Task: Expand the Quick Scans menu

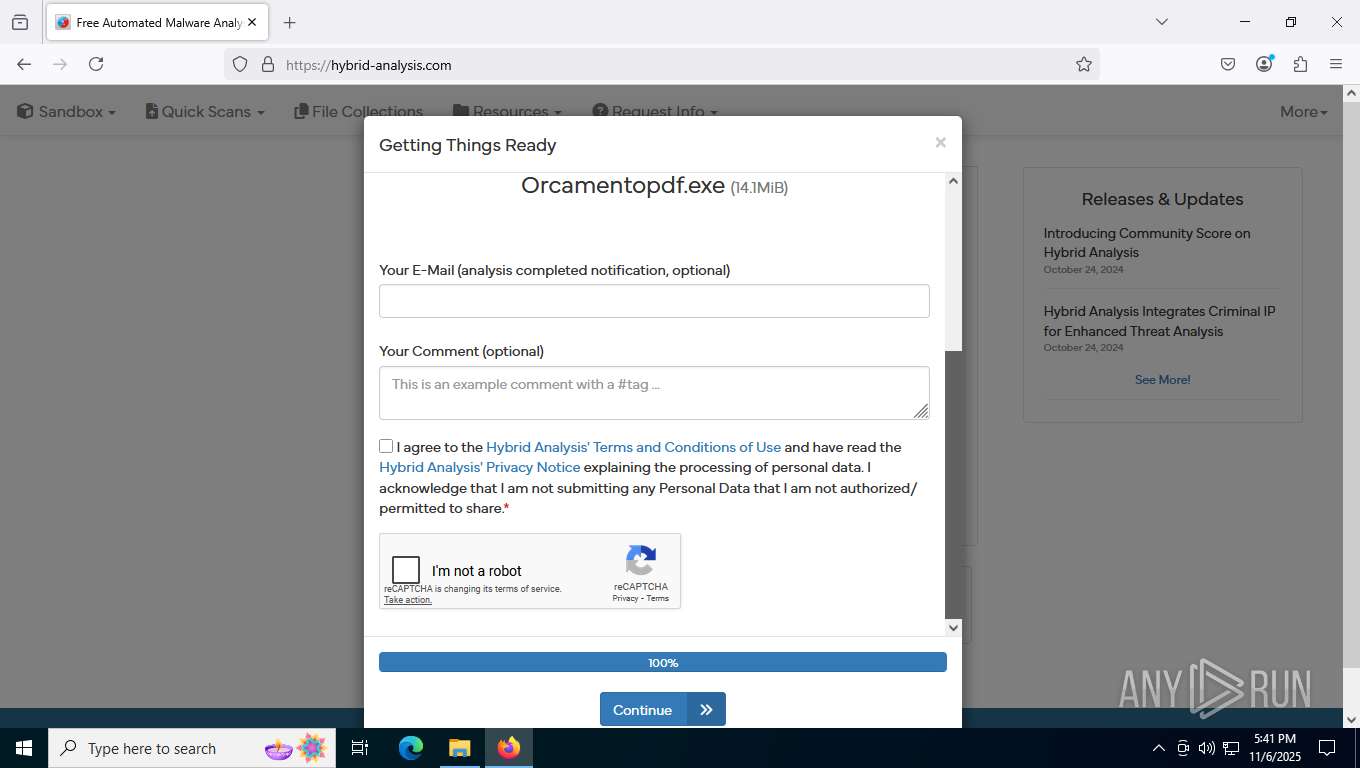Action: pos(205,111)
